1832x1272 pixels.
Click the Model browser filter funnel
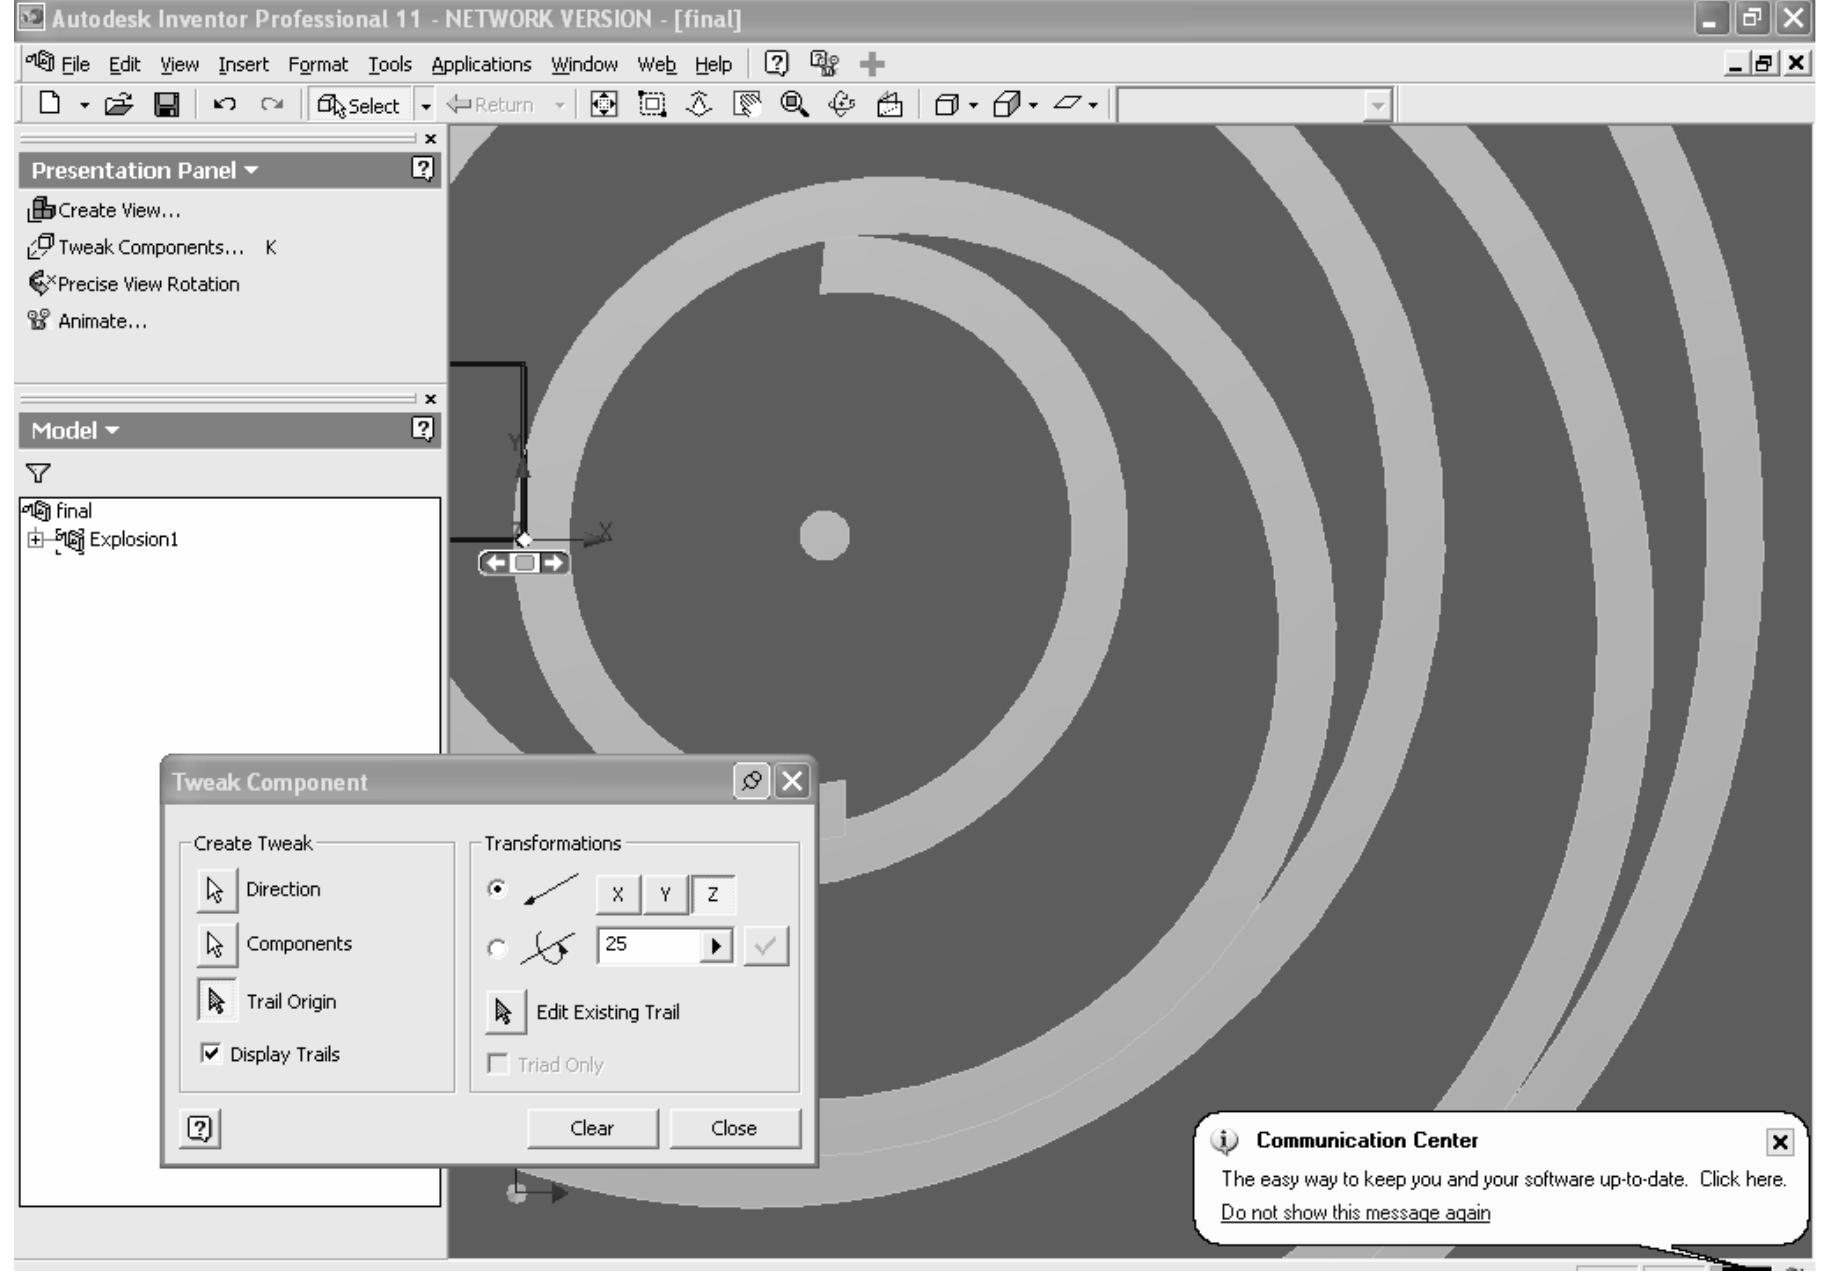(38, 473)
